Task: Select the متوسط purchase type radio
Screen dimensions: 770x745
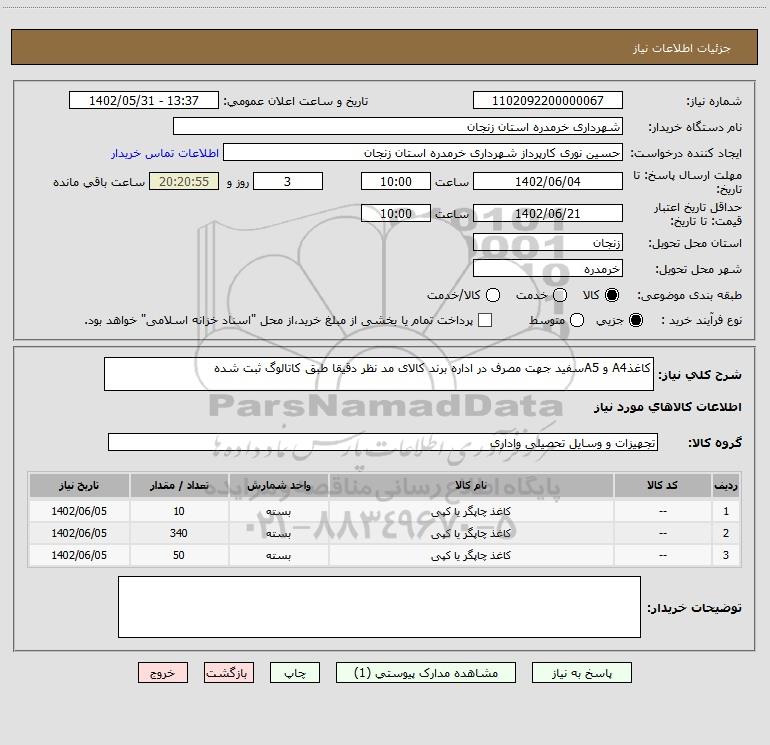Action: pos(577,320)
